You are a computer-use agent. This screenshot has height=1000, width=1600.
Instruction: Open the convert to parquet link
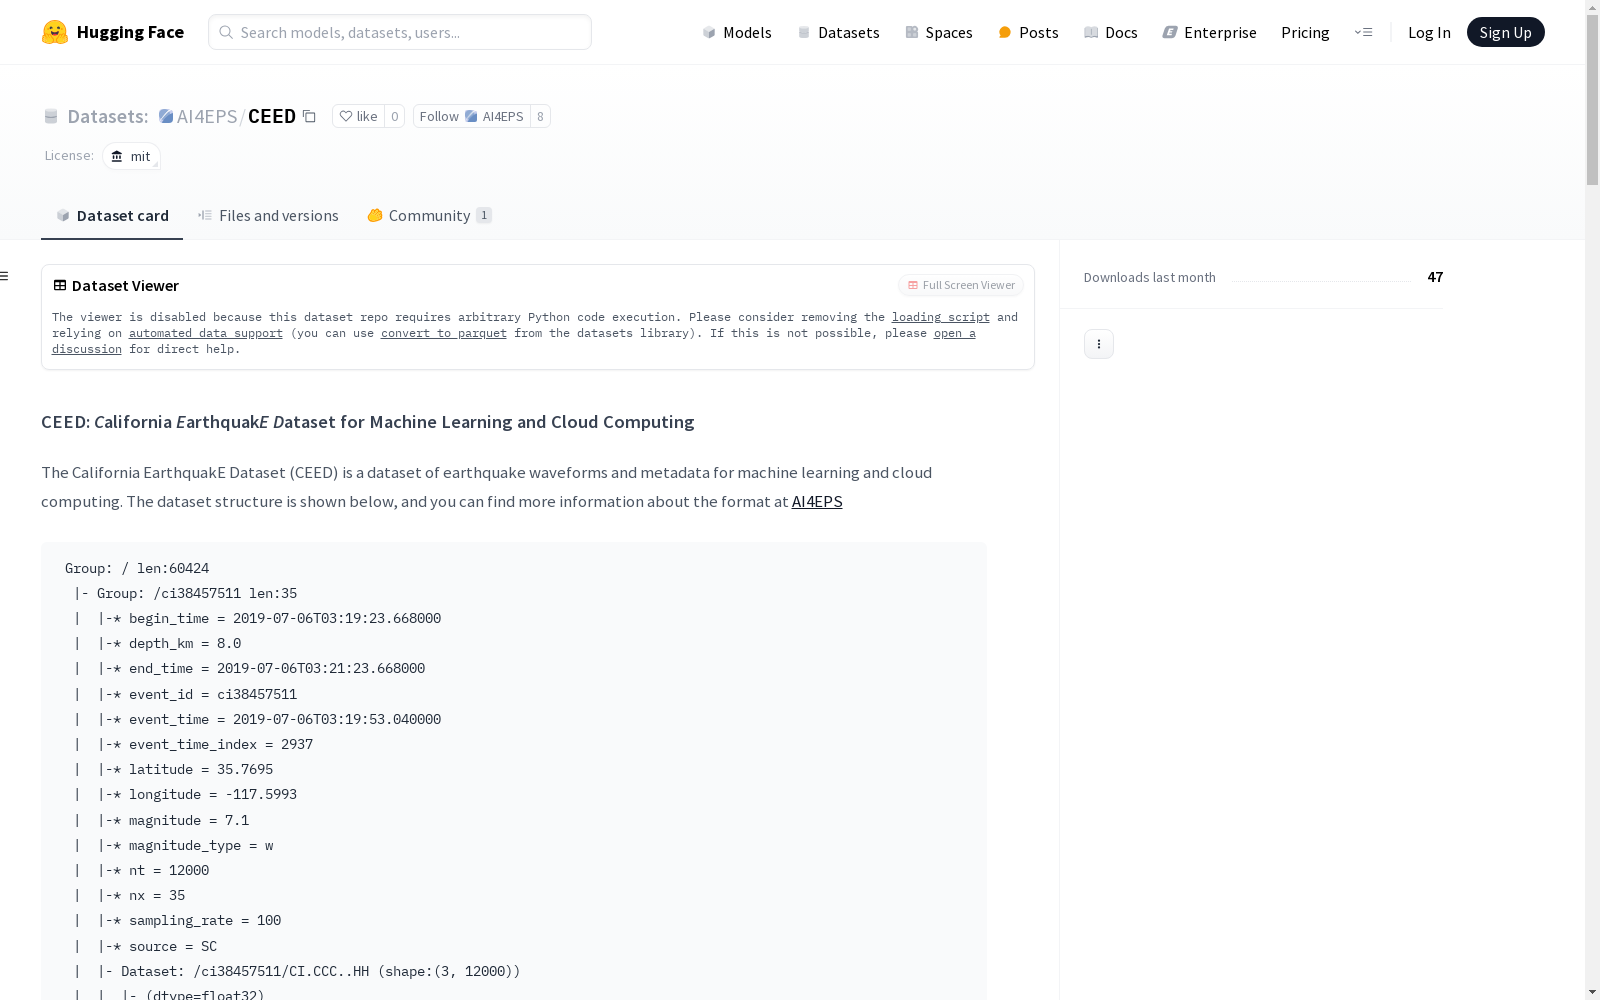click(444, 333)
